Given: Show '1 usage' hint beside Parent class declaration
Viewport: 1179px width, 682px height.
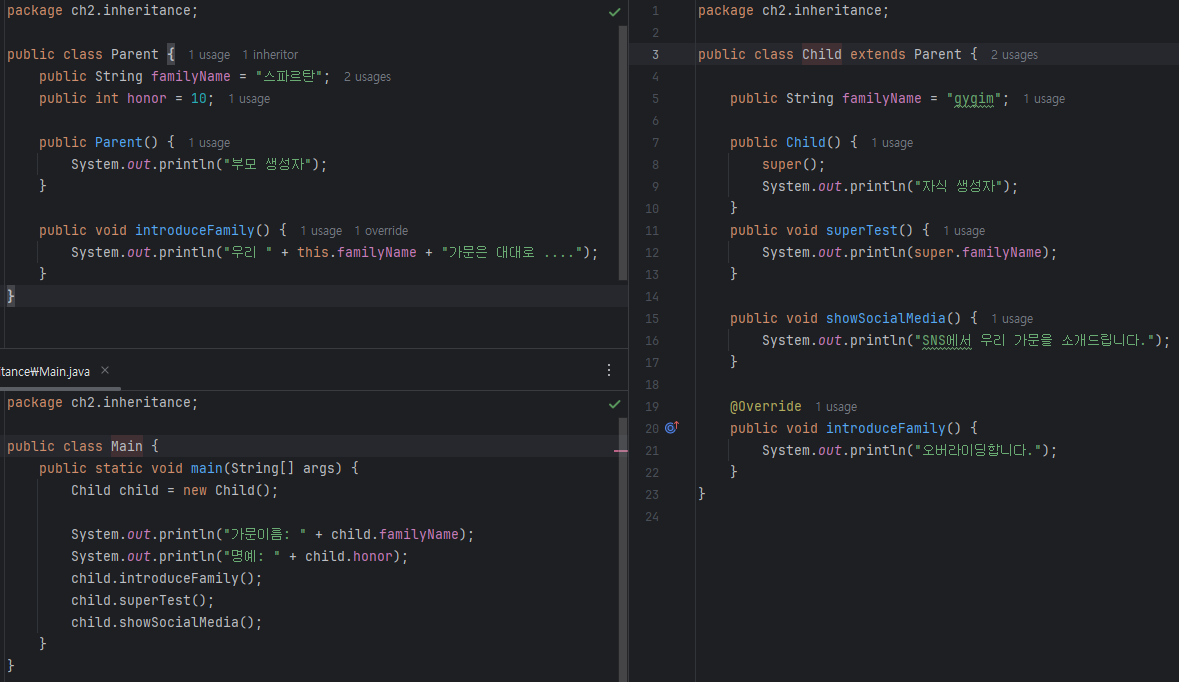Looking at the screenshot, I should pyautogui.click(x=209, y=55).
